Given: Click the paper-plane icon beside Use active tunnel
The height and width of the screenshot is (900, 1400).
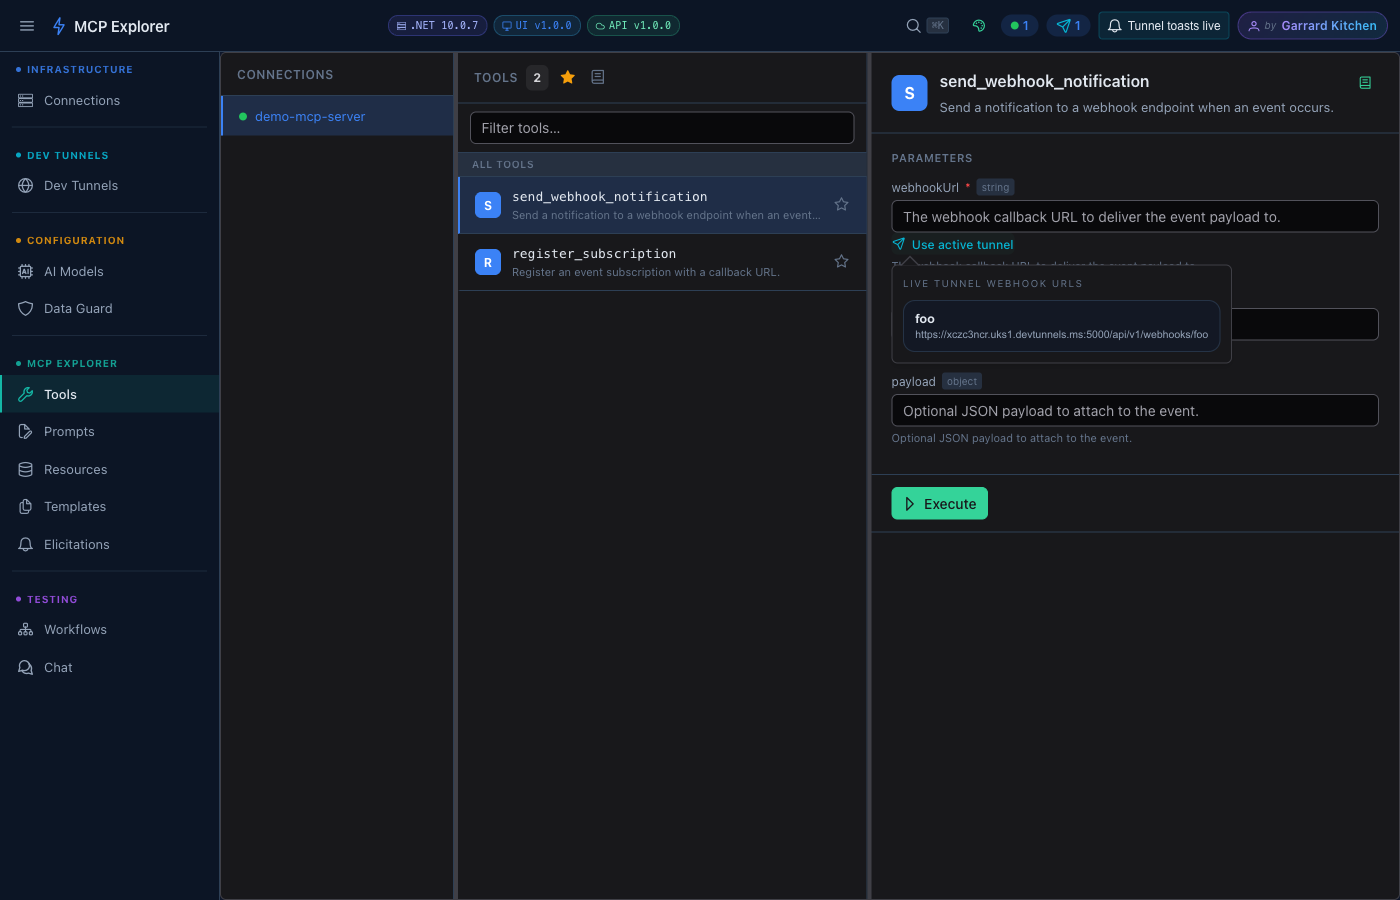Looking at the screenshot, I should pyautogui.click(x=899, y=244).
